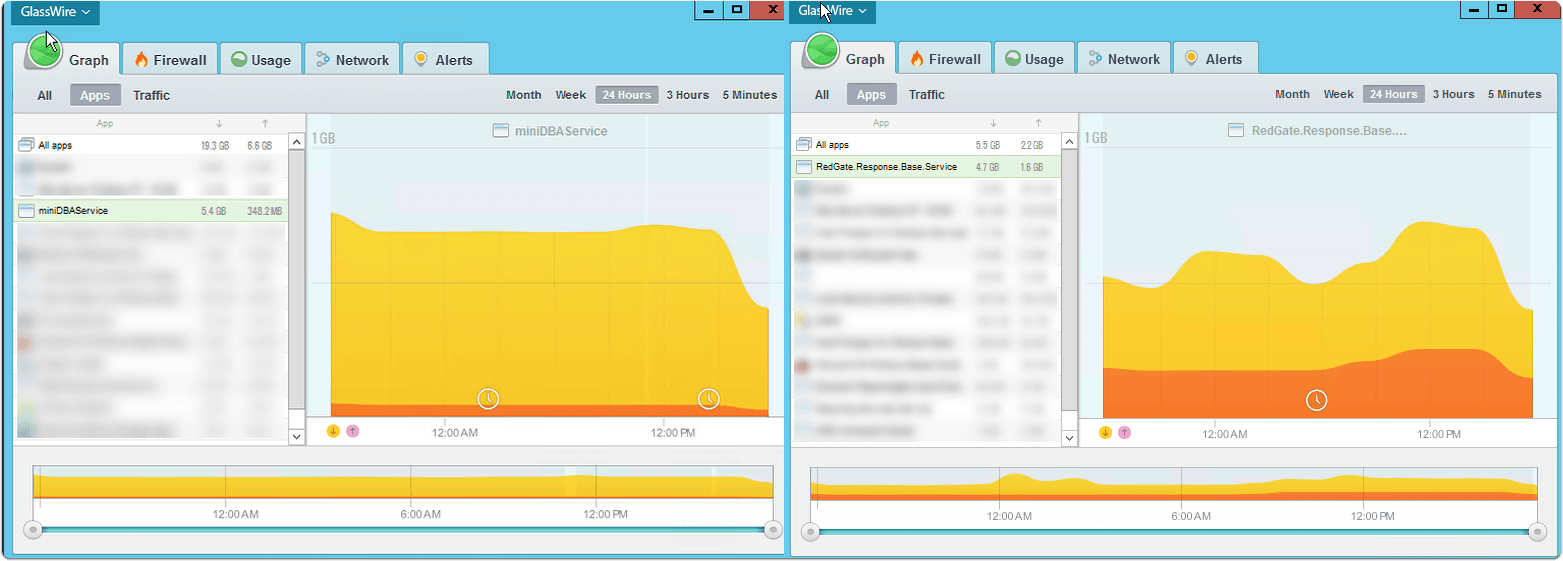Open GlassWire menu in right window

[x=832, y=12]
